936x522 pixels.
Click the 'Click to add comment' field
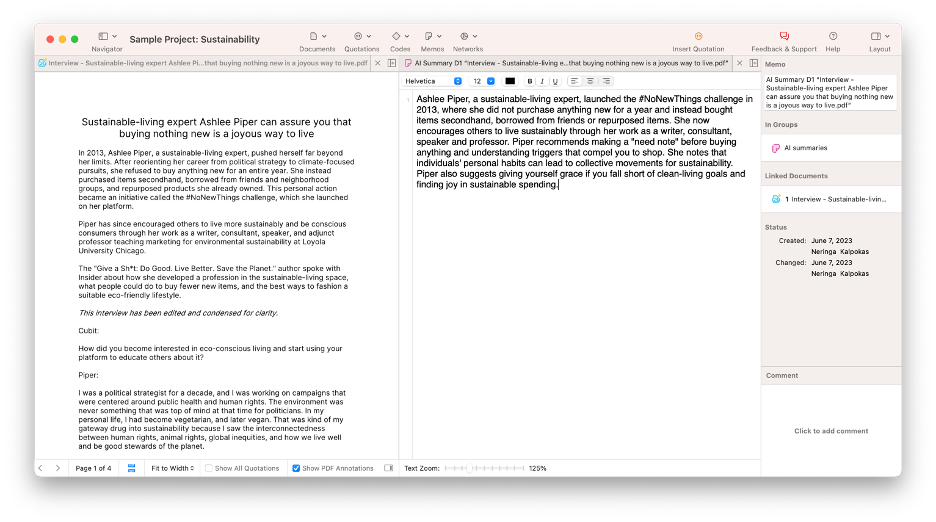(x=831, y=431)
